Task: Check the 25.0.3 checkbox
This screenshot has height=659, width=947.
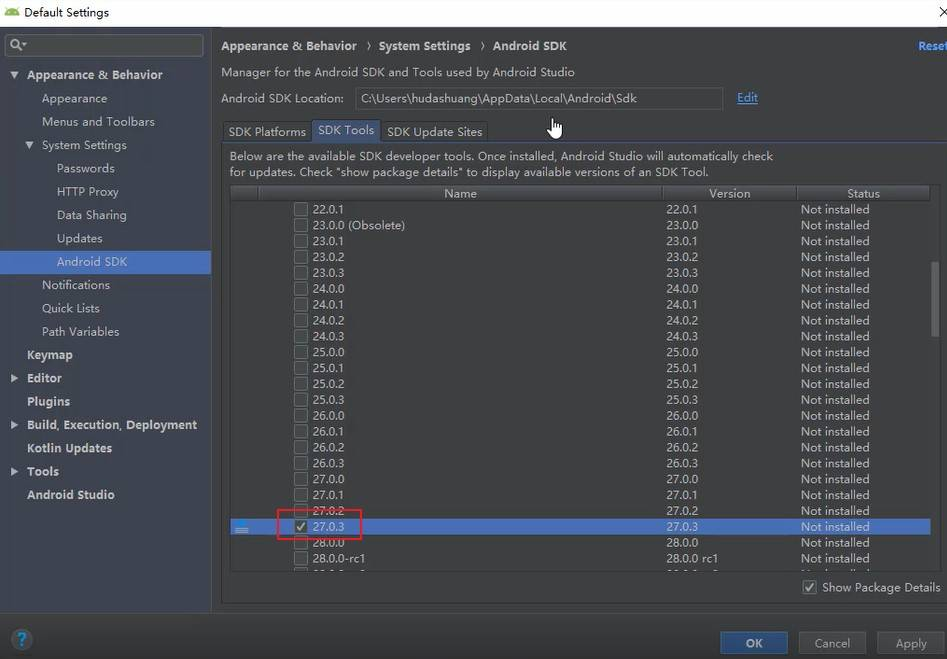Action: click(300, 399)
